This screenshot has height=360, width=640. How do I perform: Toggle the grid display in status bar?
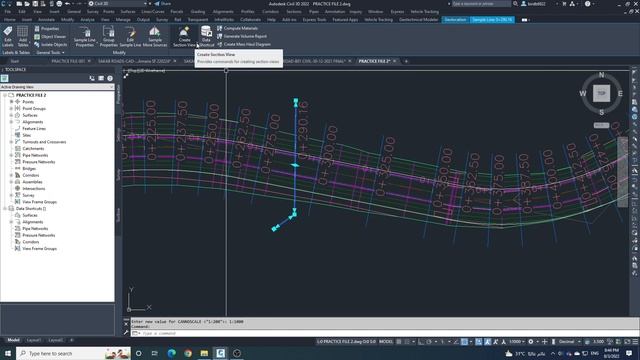(399, 342)
